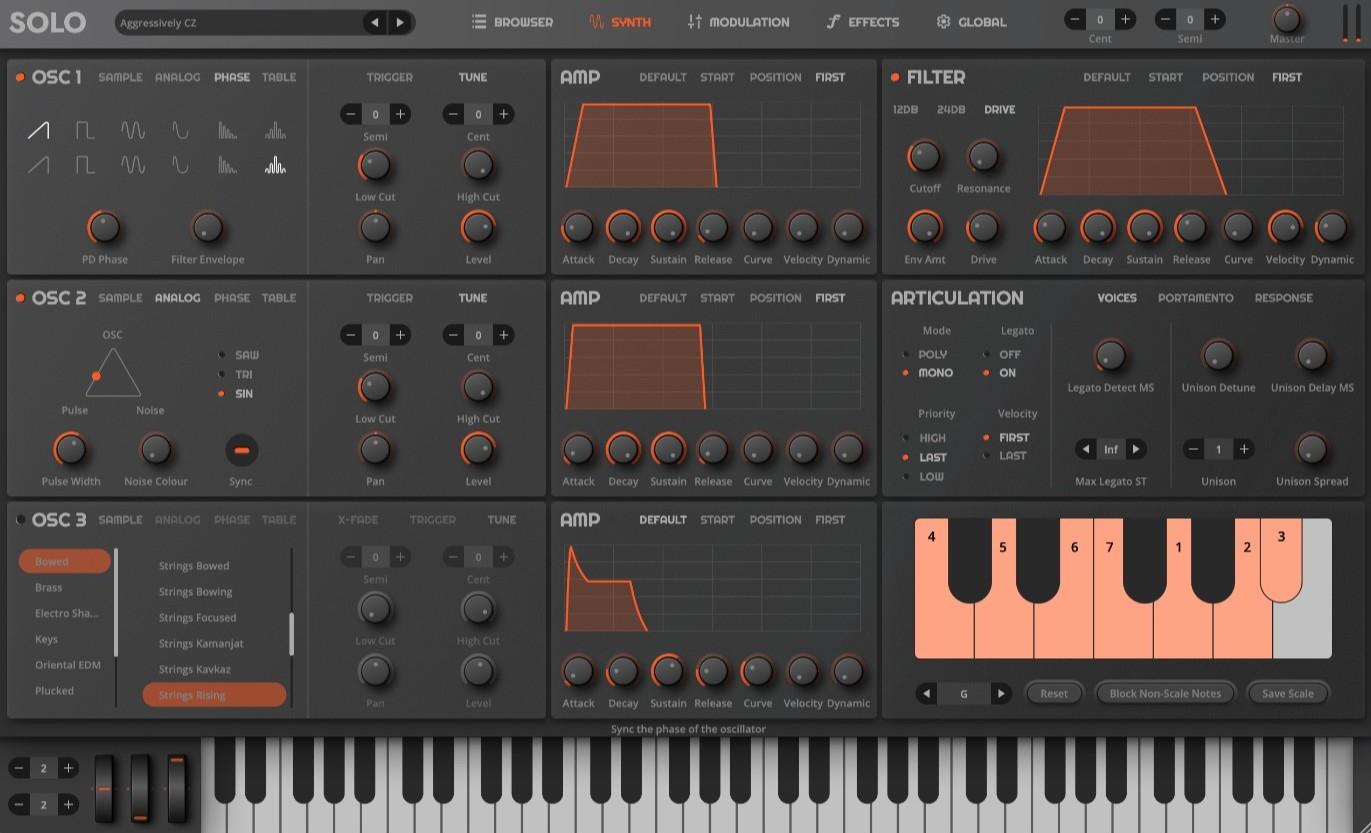Load next preset with right arrow
Screen dimensions: 1371x833
click(400, 22)
